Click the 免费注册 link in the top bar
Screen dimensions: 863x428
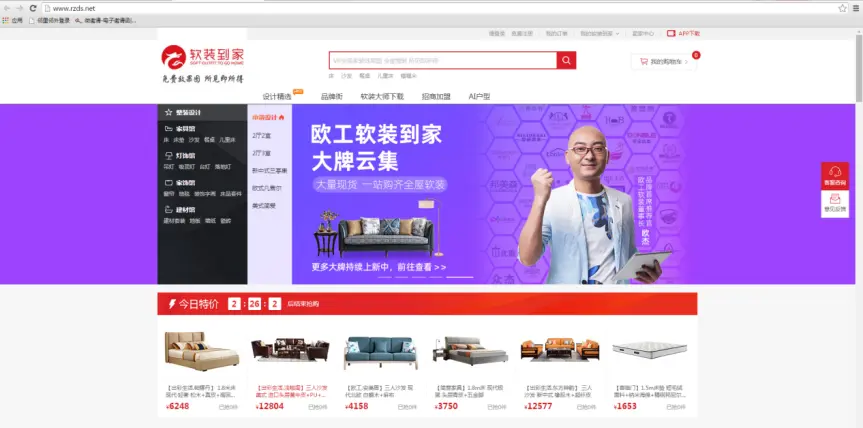[x=522, y=34]
